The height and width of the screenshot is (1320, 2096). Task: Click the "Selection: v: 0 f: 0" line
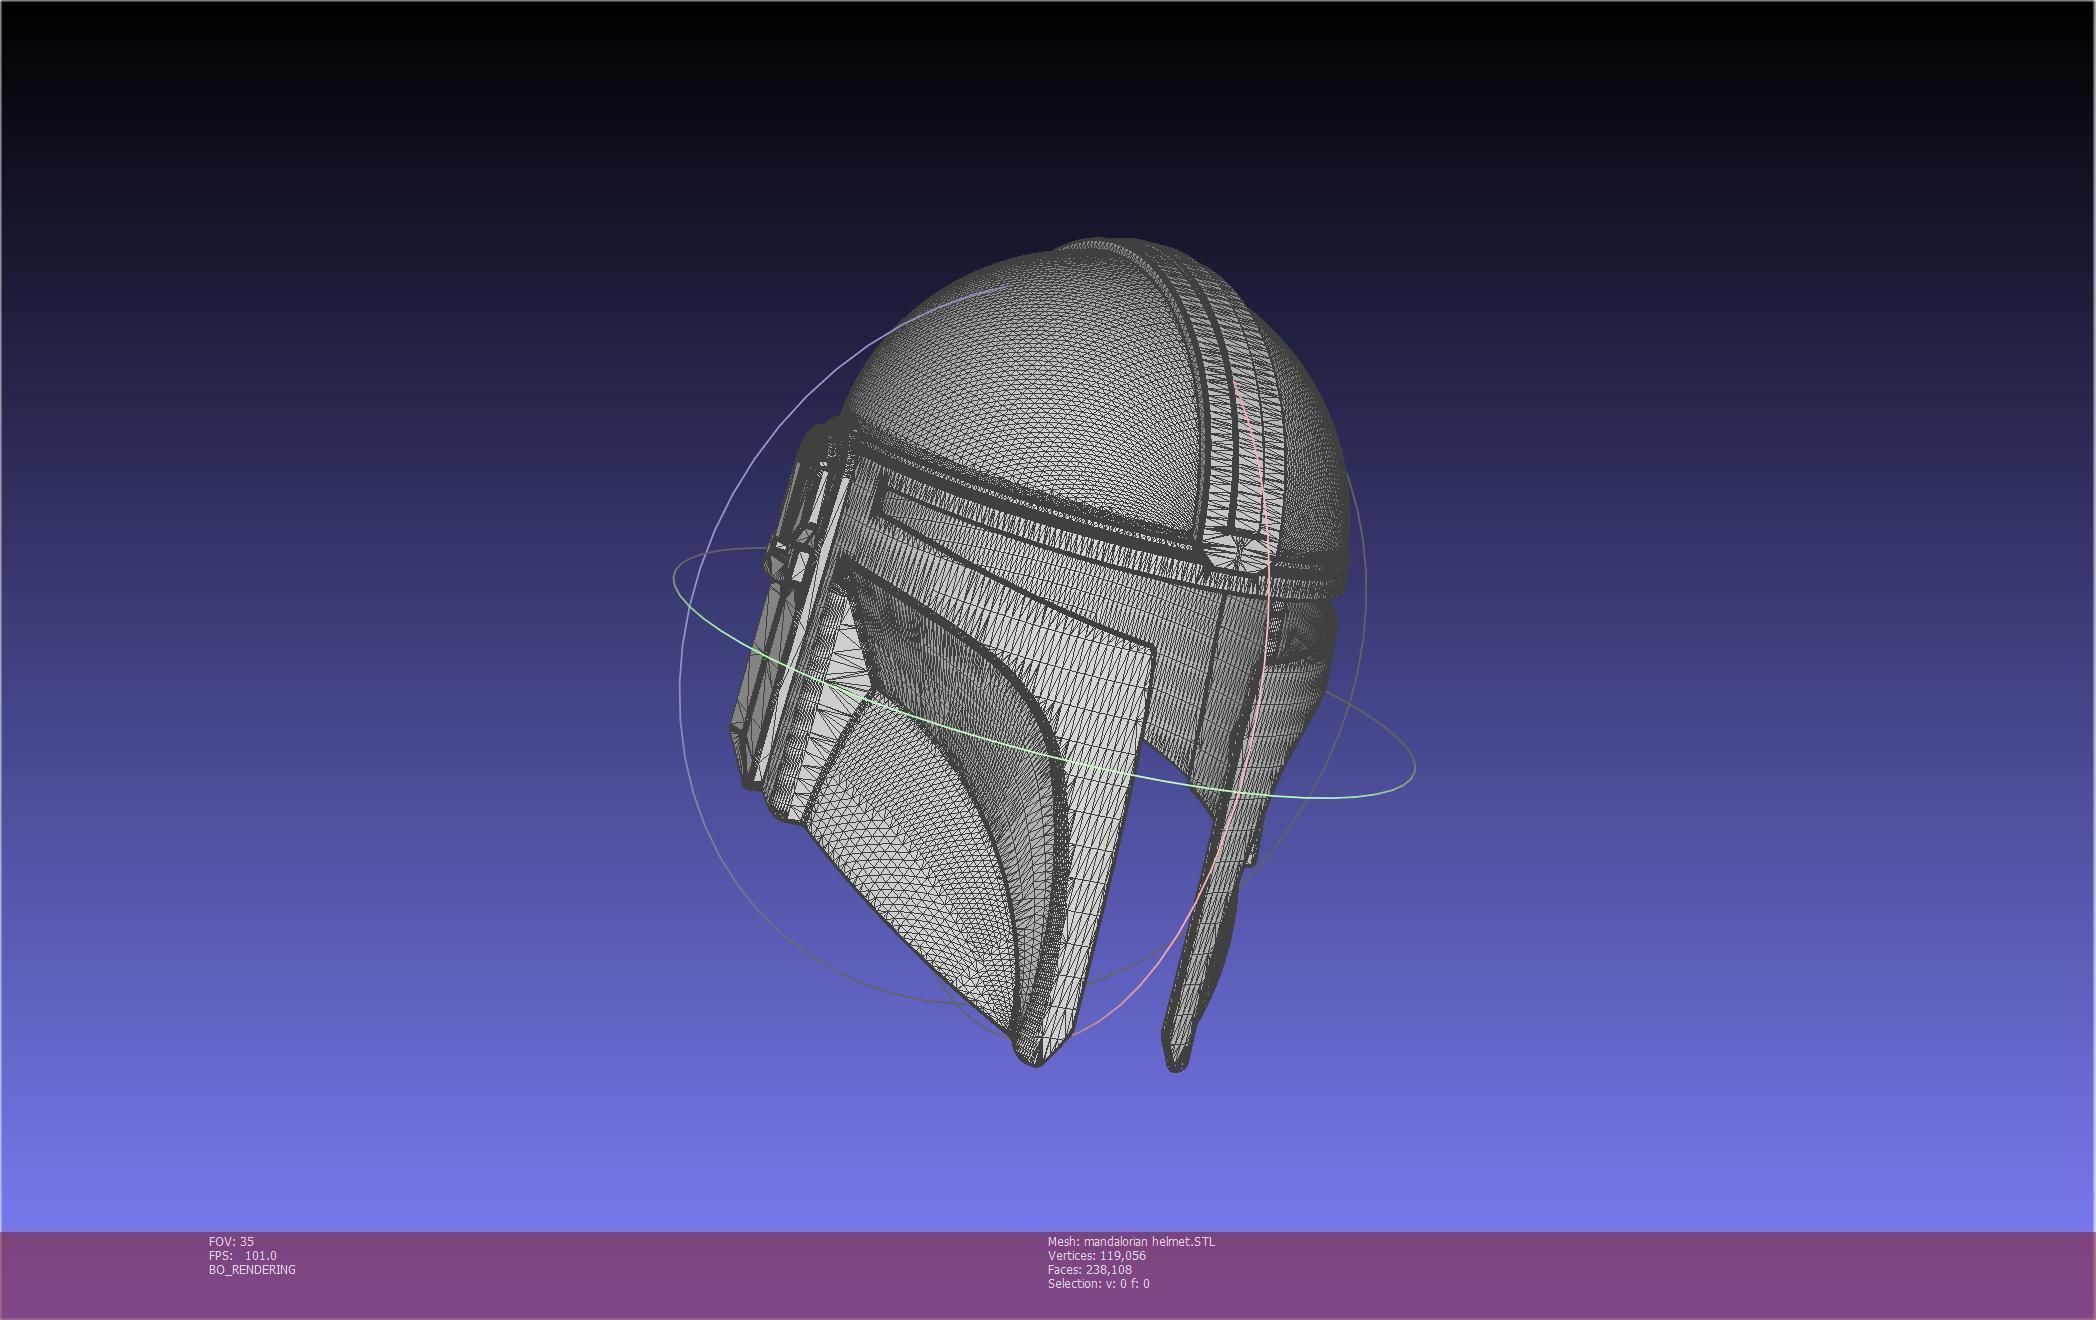click(1099, 1283)
